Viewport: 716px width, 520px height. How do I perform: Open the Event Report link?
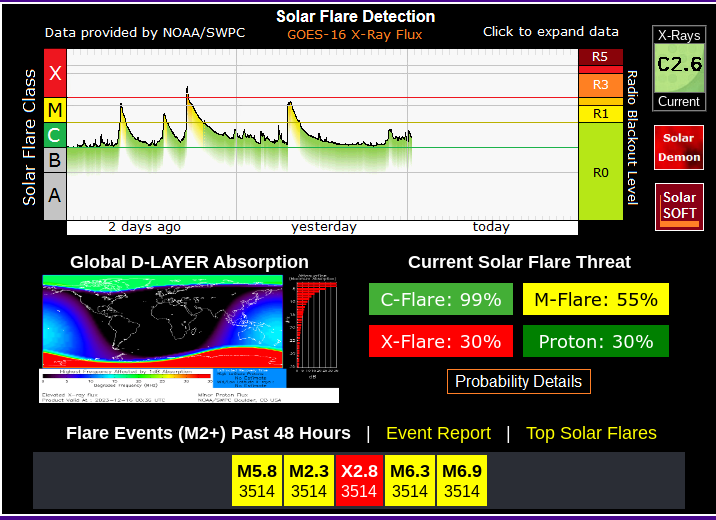click(438, 433)
